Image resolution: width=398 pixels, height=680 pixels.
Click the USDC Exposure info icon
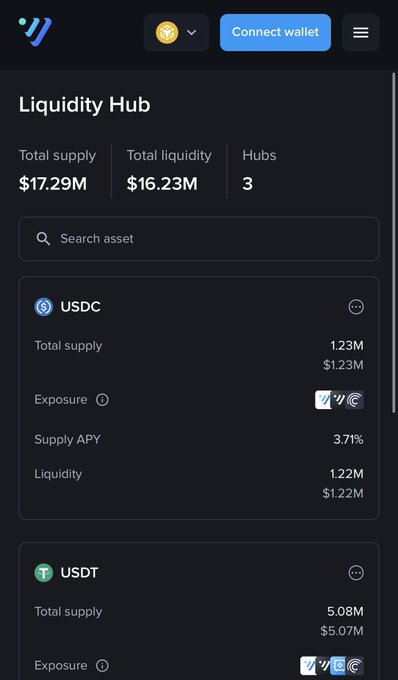(x=102, y=400)
